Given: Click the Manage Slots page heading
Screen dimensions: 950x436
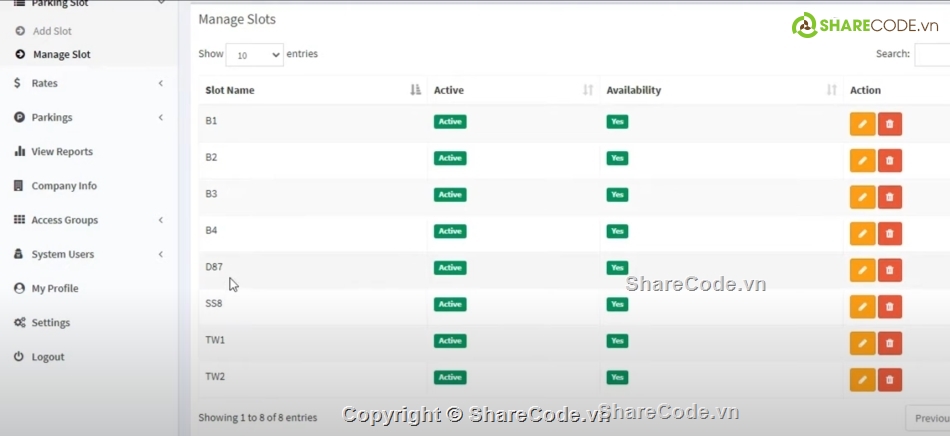Looking at the screenshot, I should [237, 19].
